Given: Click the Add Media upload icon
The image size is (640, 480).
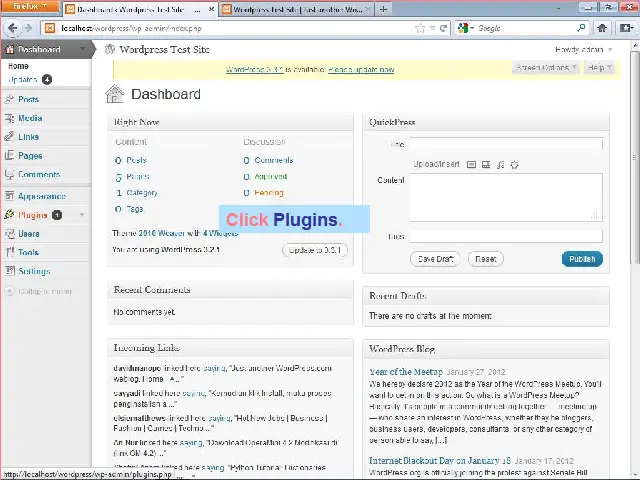Looking at the screenshot, I should (514, 164).
